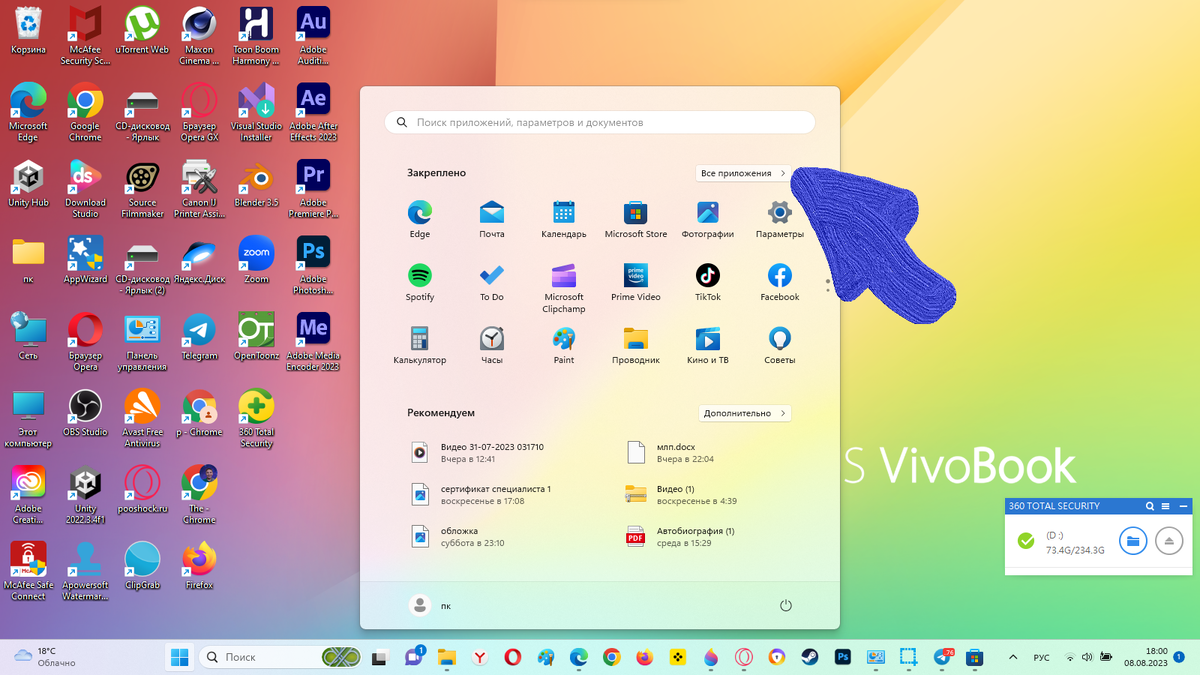Open recommended document млп.docx

670,453
